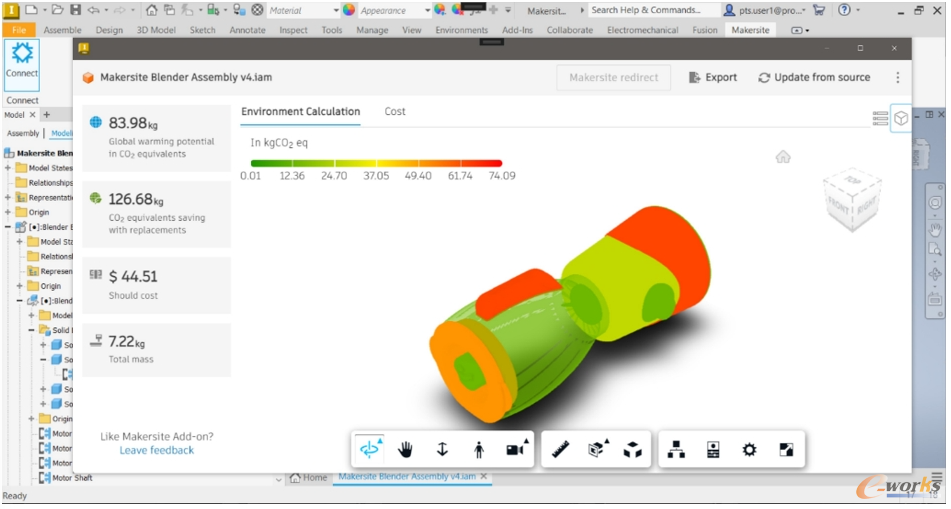Click the 7.22 kg Total mass card
Screen dimensions: 951x509
coord(156,350)
